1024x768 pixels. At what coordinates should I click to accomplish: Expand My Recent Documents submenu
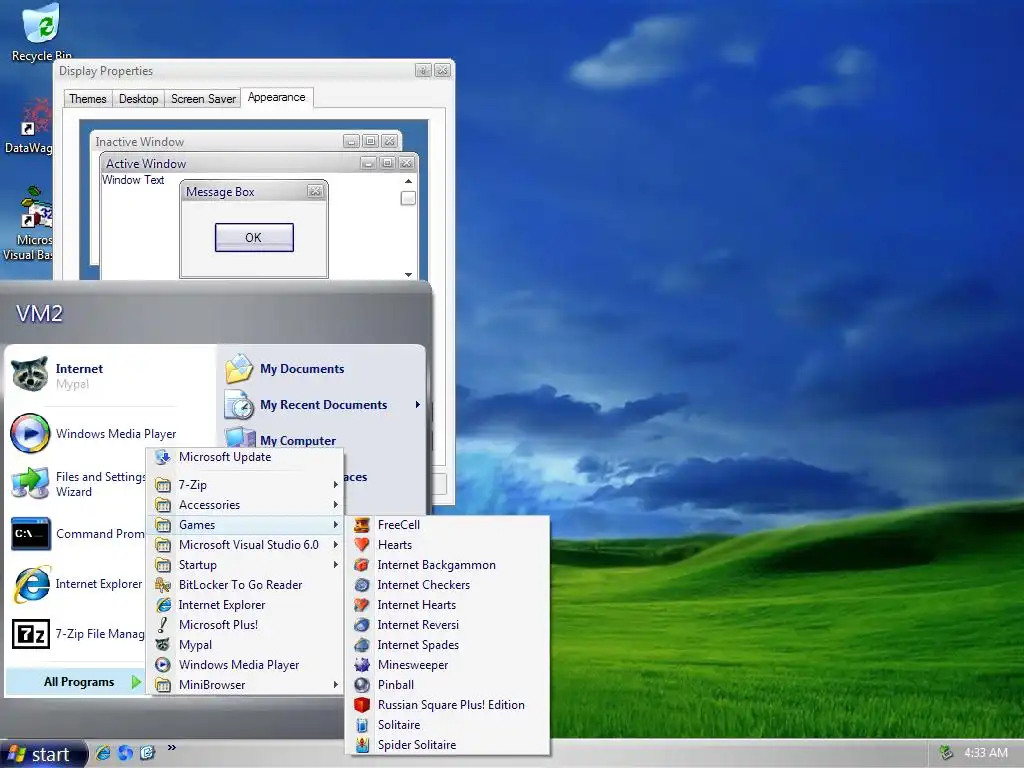coord(323,405)
